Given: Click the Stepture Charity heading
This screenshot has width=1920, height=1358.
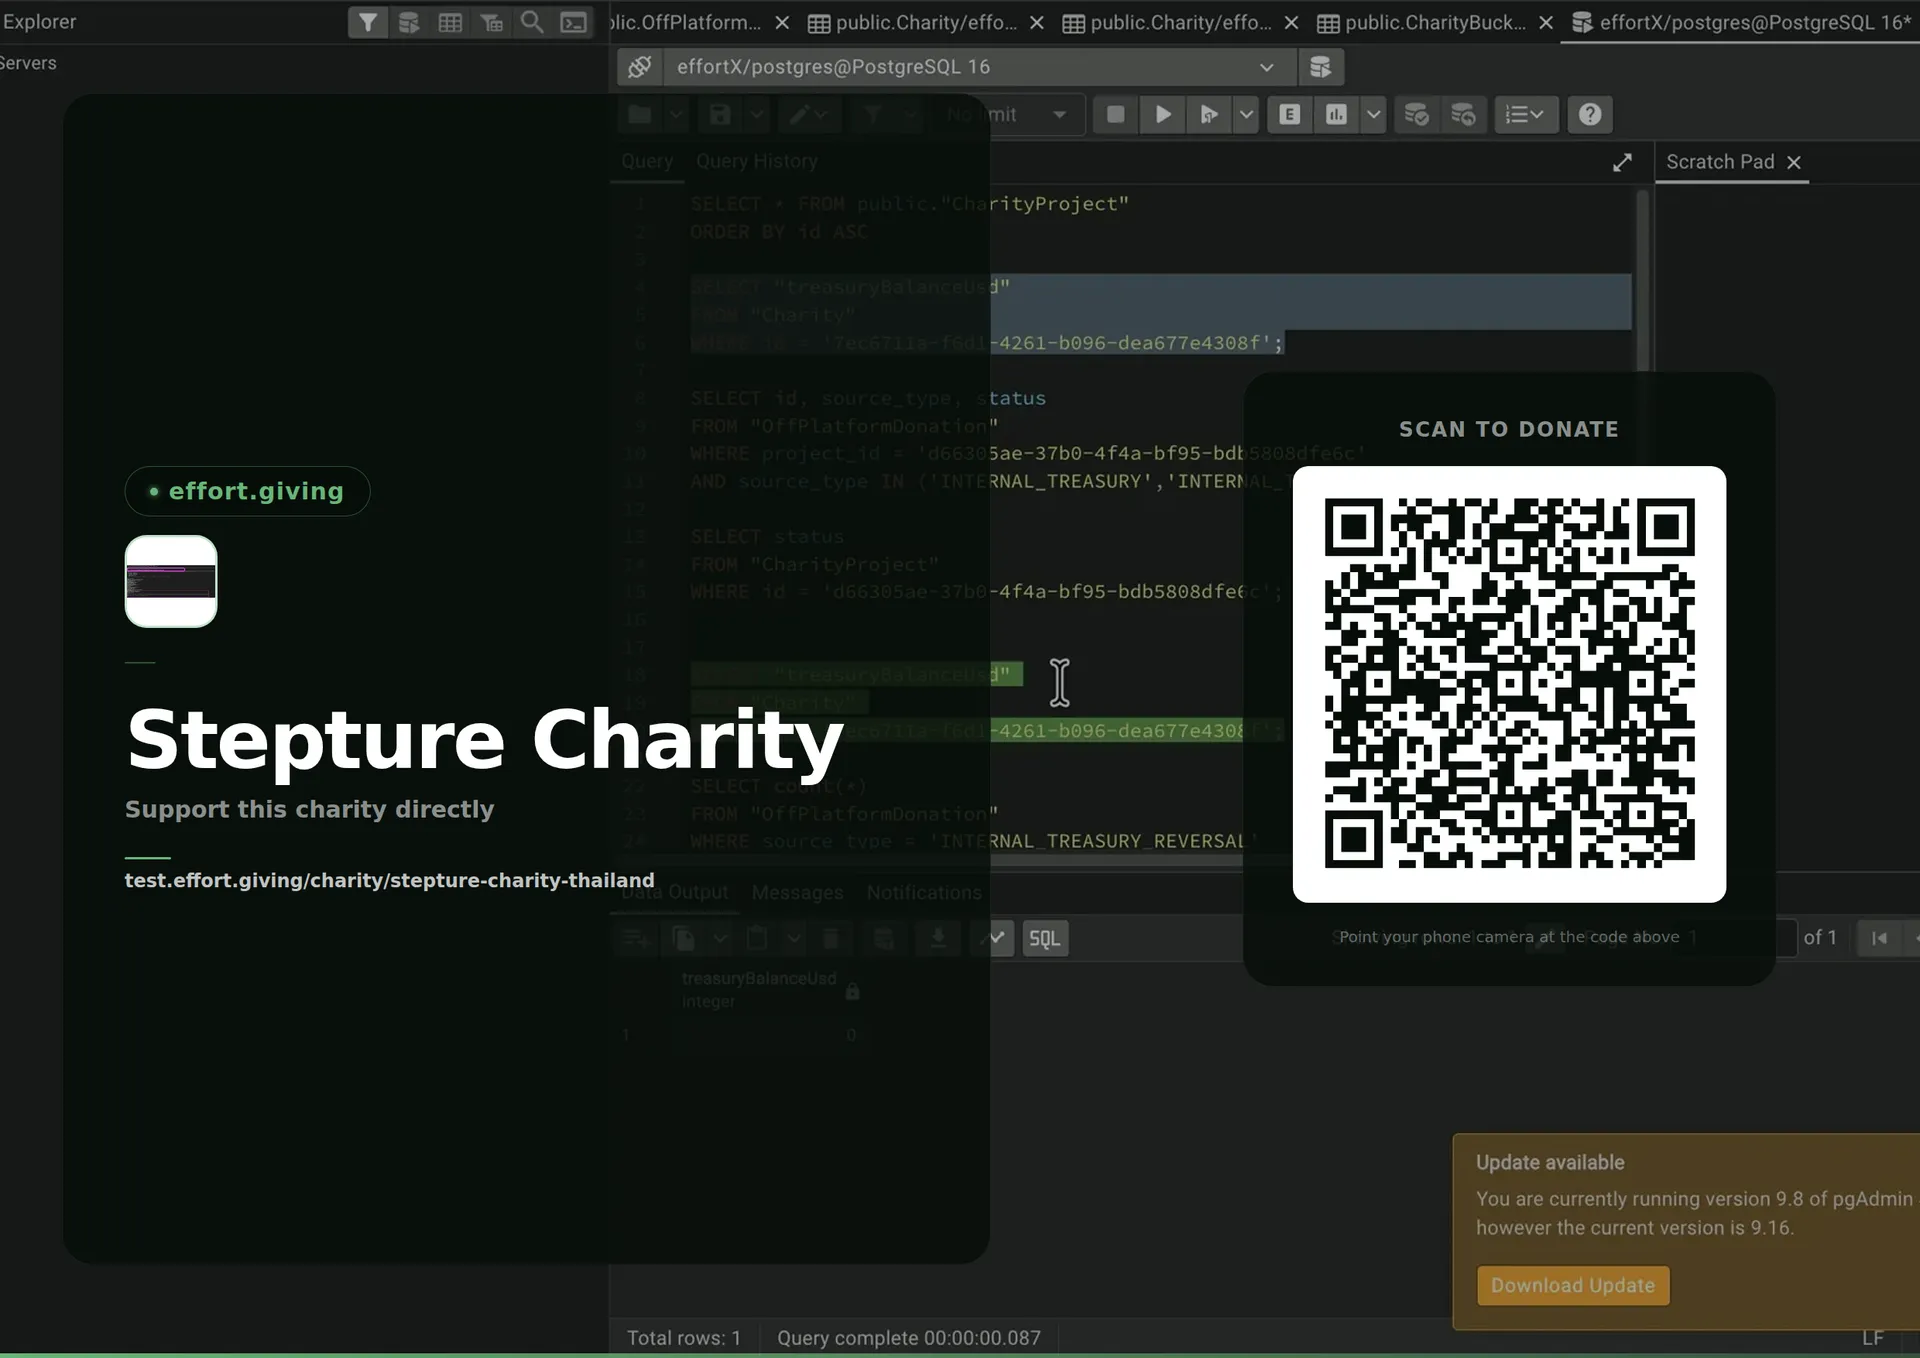Looking at the screenshot, I should click(485, 741).
